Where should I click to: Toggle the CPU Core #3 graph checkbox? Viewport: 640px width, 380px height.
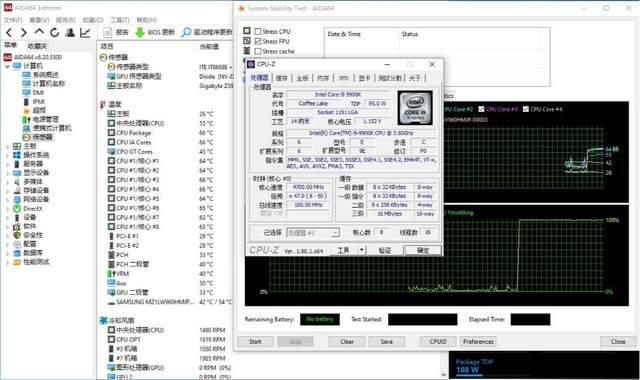(x=481, y=109)
